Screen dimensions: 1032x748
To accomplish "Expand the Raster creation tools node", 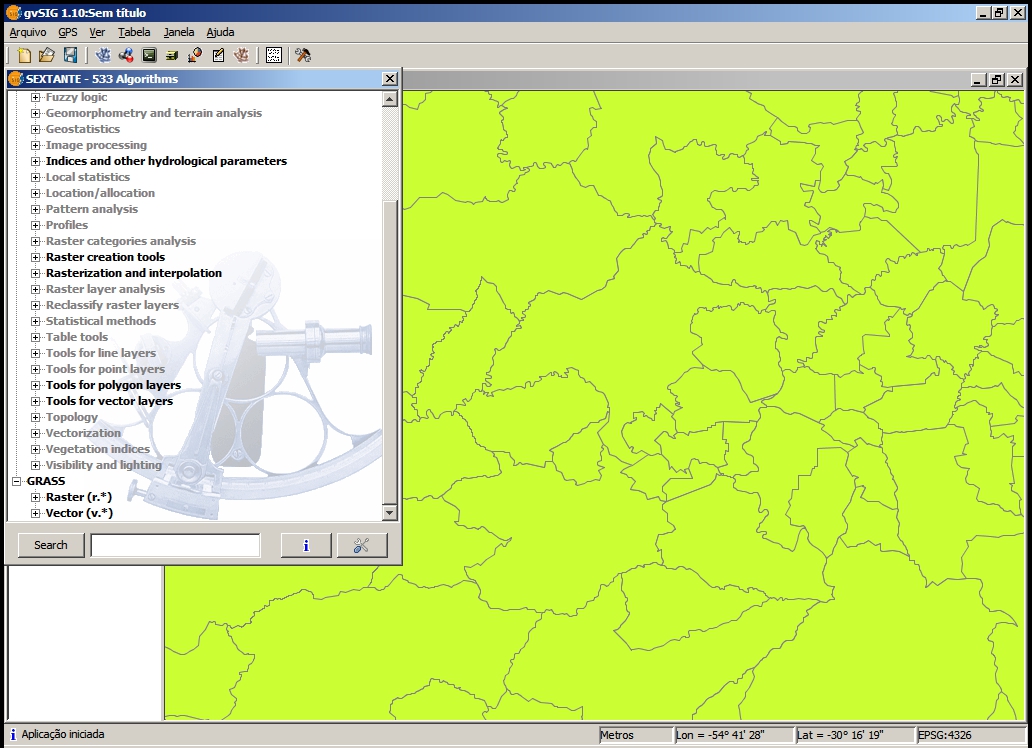I will pyautogui.click(x=36, y=257).
